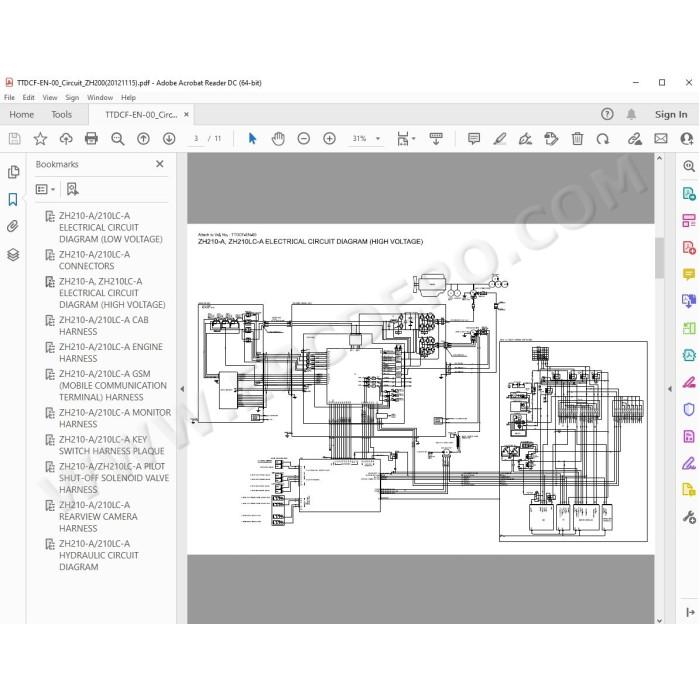Viewport: 700px width, 700px height.
Task: Open the attachments paperclip panel
Action: pos(13,226)
